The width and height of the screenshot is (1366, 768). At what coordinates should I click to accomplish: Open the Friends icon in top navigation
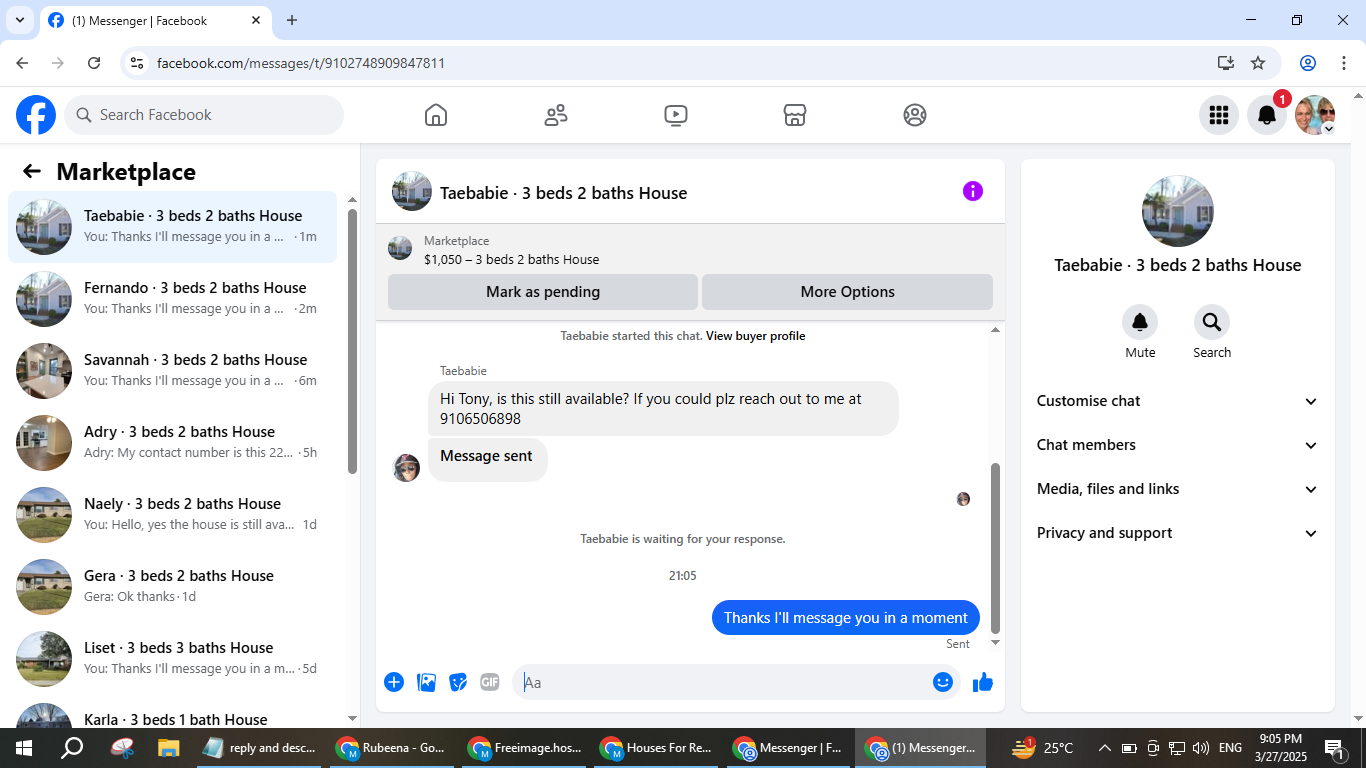(556, 115)
